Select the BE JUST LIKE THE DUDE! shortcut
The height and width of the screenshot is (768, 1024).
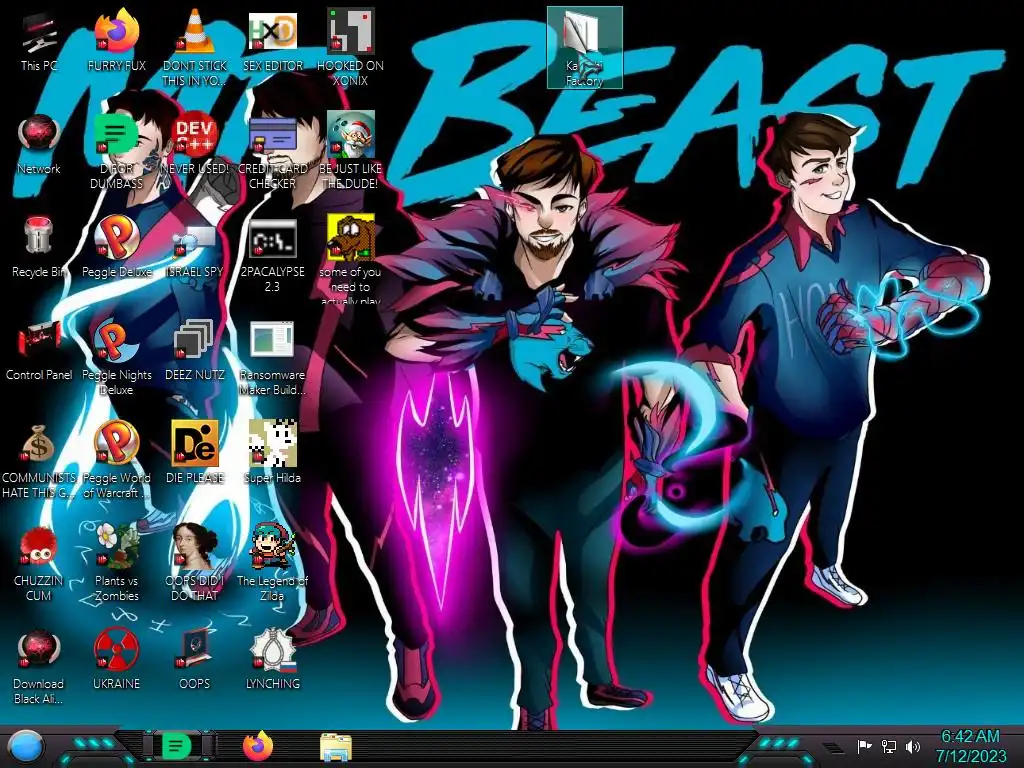coord(350,150)
